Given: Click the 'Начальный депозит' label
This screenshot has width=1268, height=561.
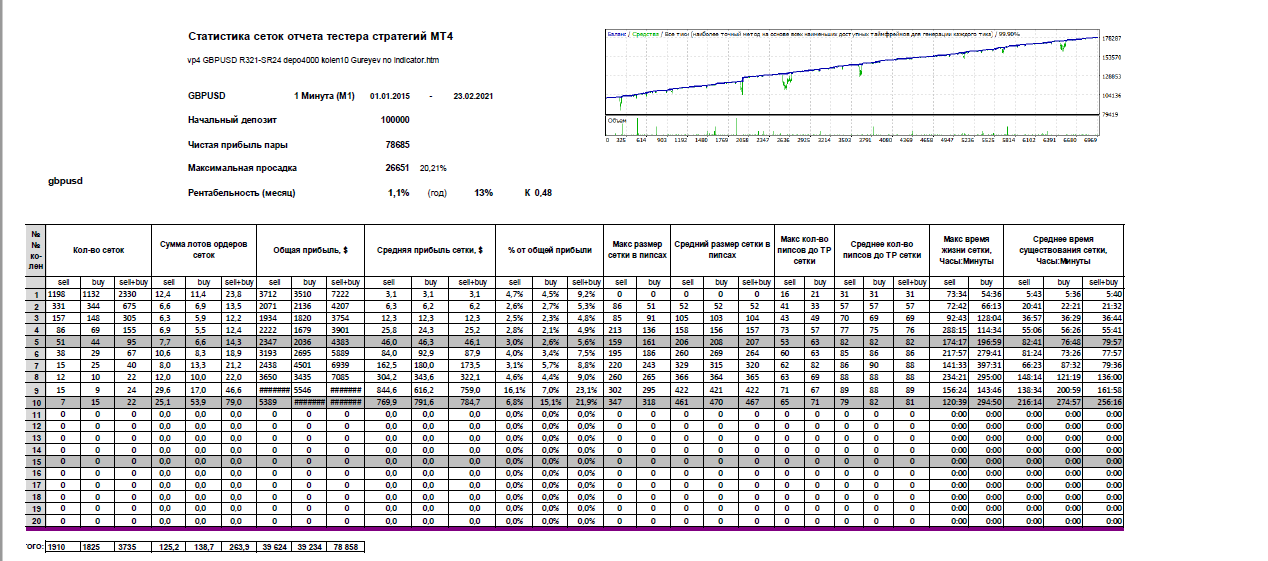Looking at the screenshot, I should (x=231, y=120).
